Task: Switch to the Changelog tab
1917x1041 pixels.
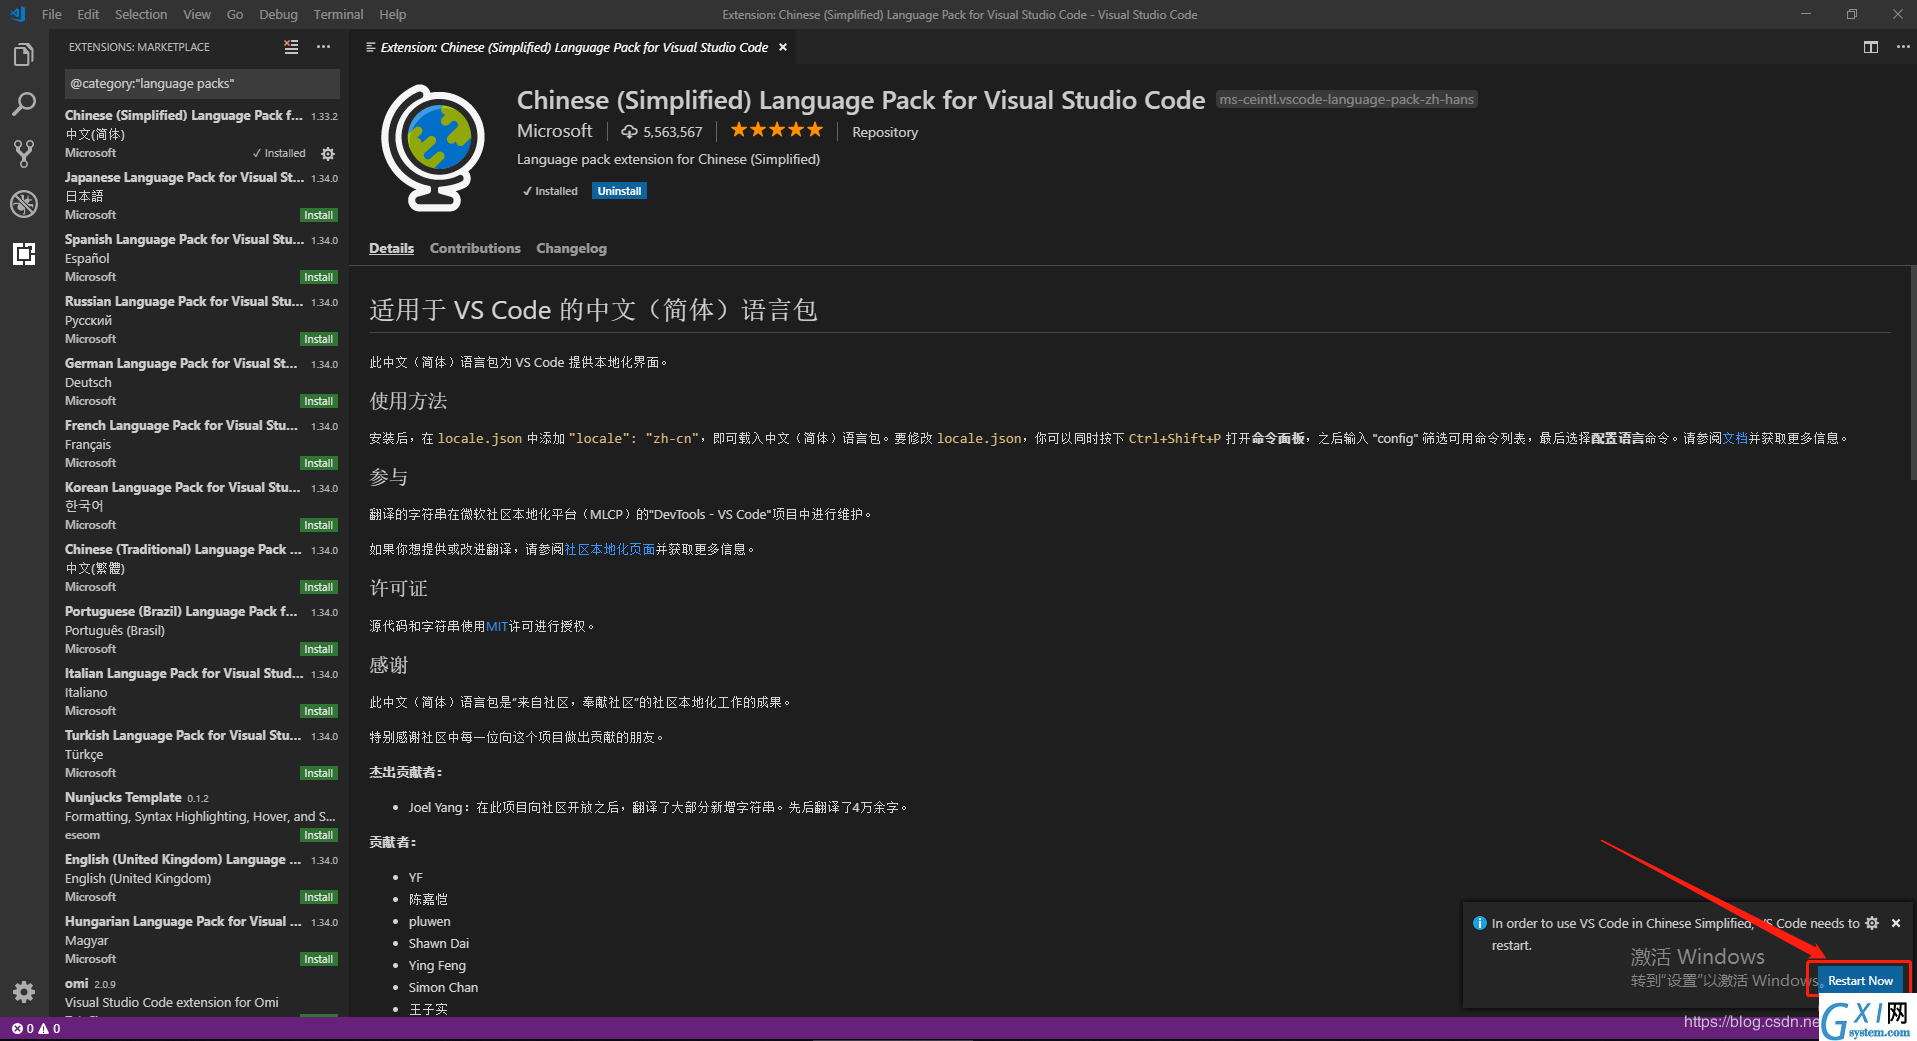Action: [571, 248]
